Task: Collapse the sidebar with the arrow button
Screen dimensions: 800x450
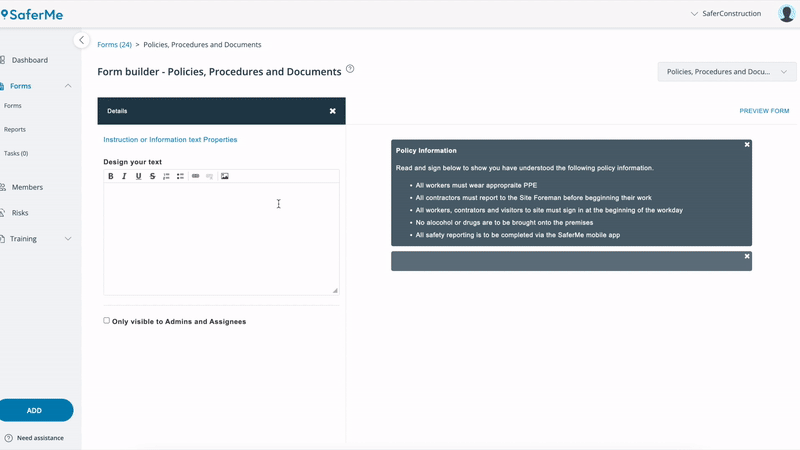Action: tap(82, 40)
